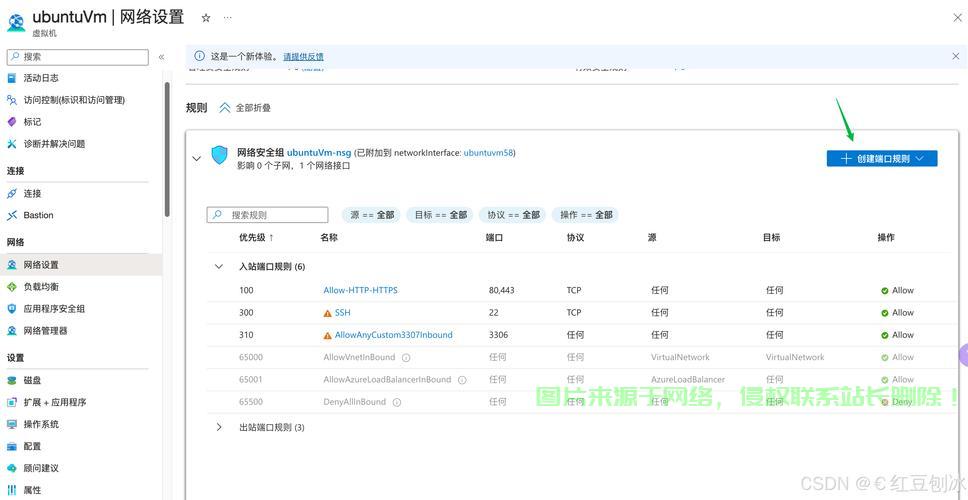Click info icon next to AllowAzureLoadBalancerInBound
Image resolution: width=968 pixels, height=500 pixels.
coord(462,380)
